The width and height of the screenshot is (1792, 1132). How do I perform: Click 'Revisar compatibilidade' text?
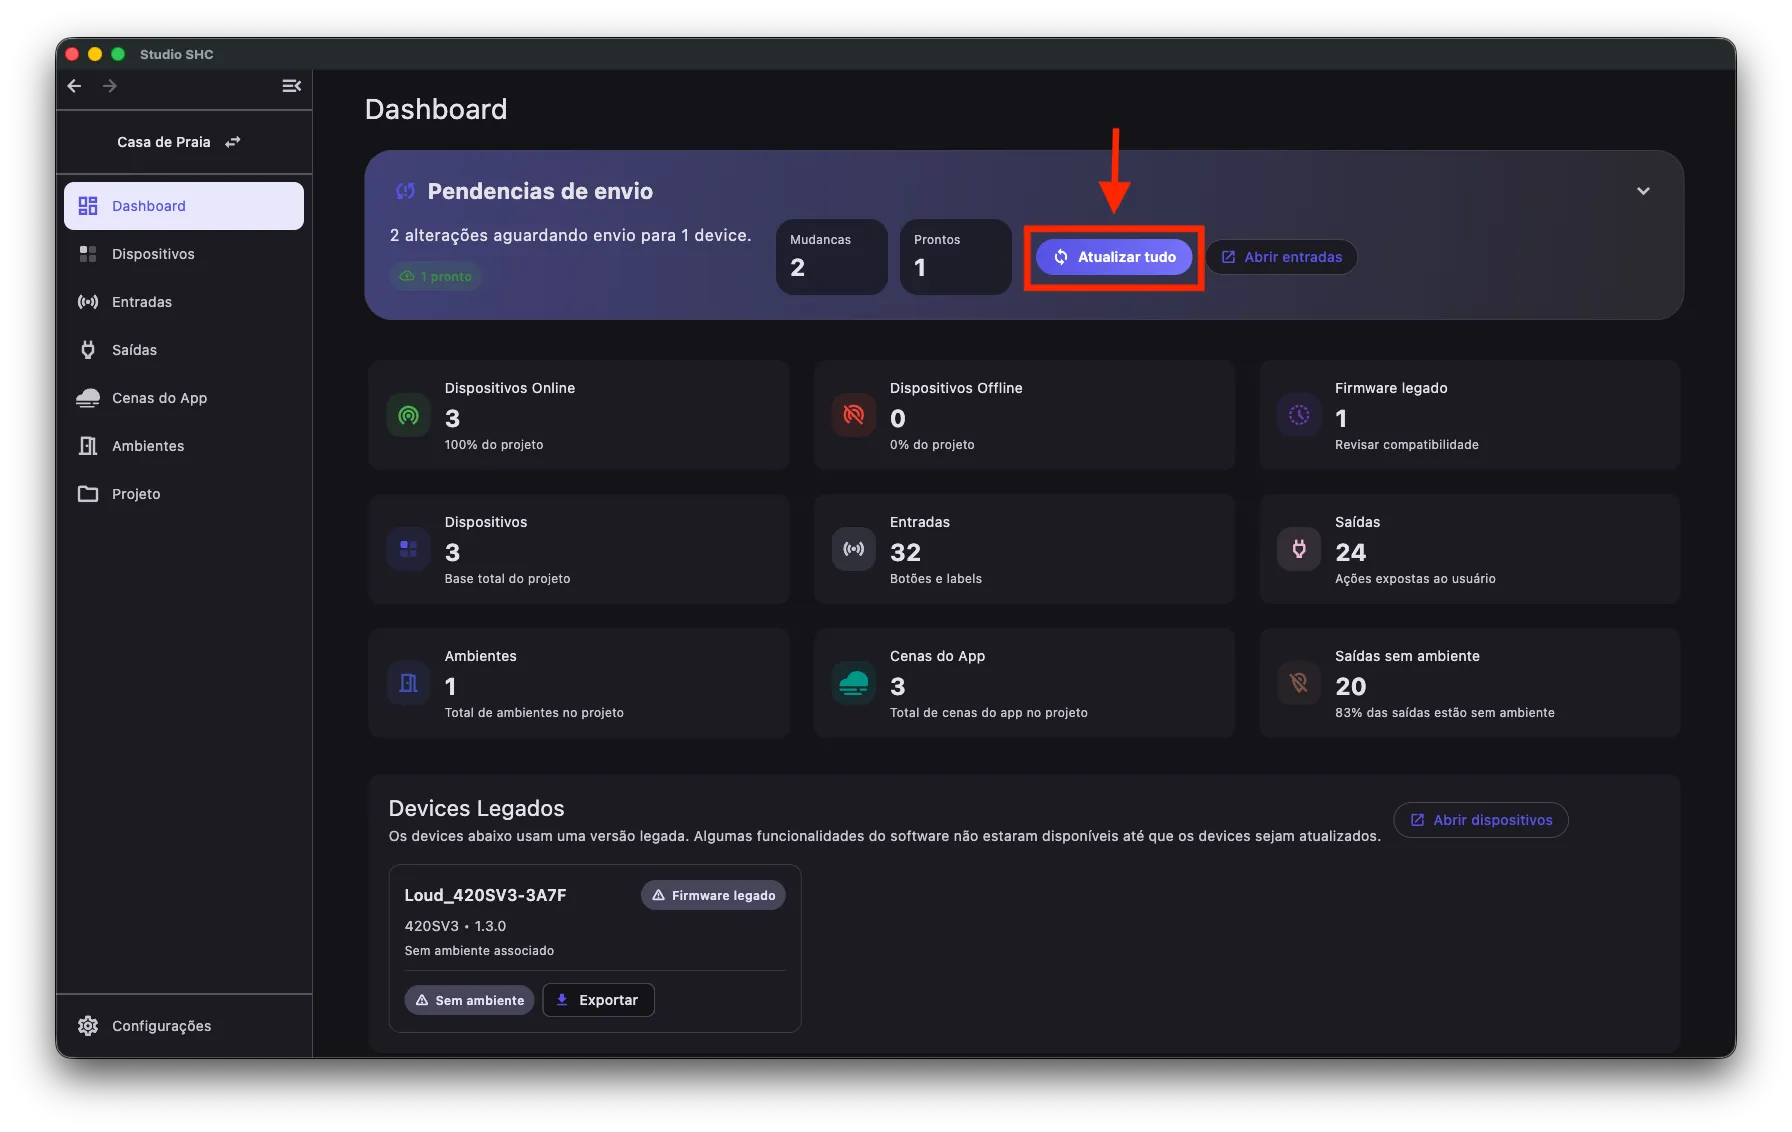pos(1406,445)
